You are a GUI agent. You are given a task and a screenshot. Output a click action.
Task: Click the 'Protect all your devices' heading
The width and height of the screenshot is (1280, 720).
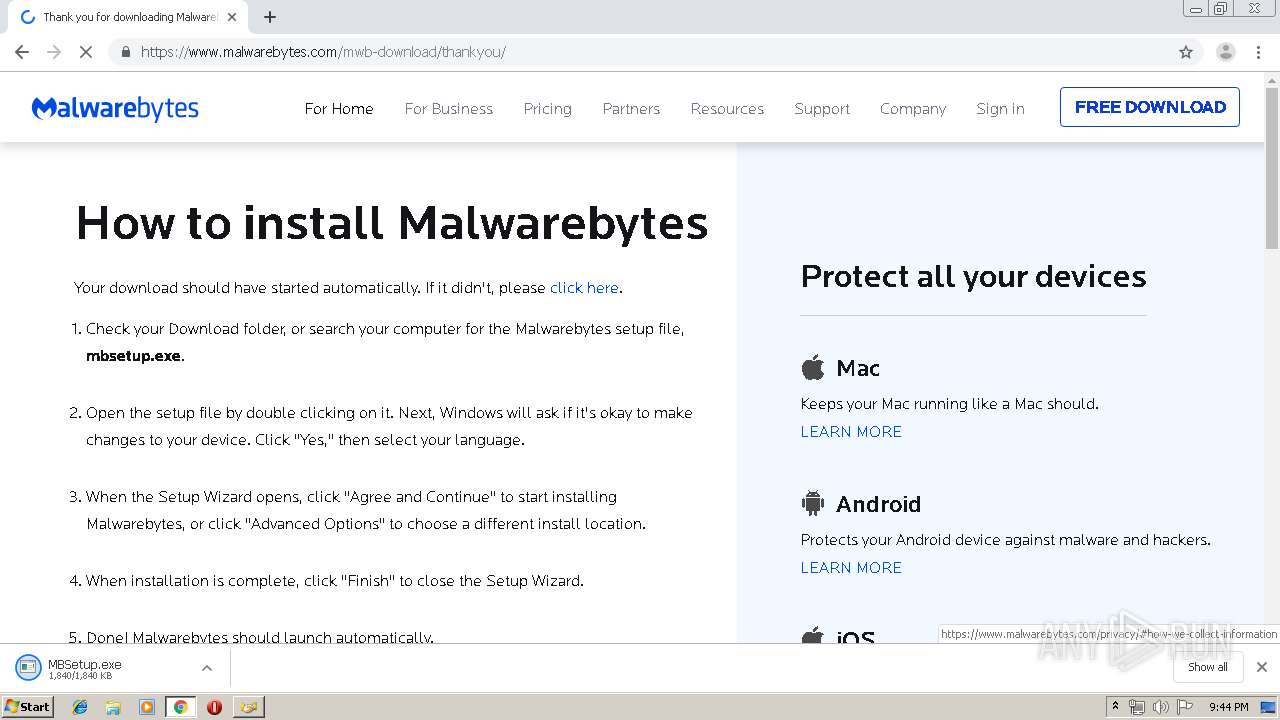973,276
